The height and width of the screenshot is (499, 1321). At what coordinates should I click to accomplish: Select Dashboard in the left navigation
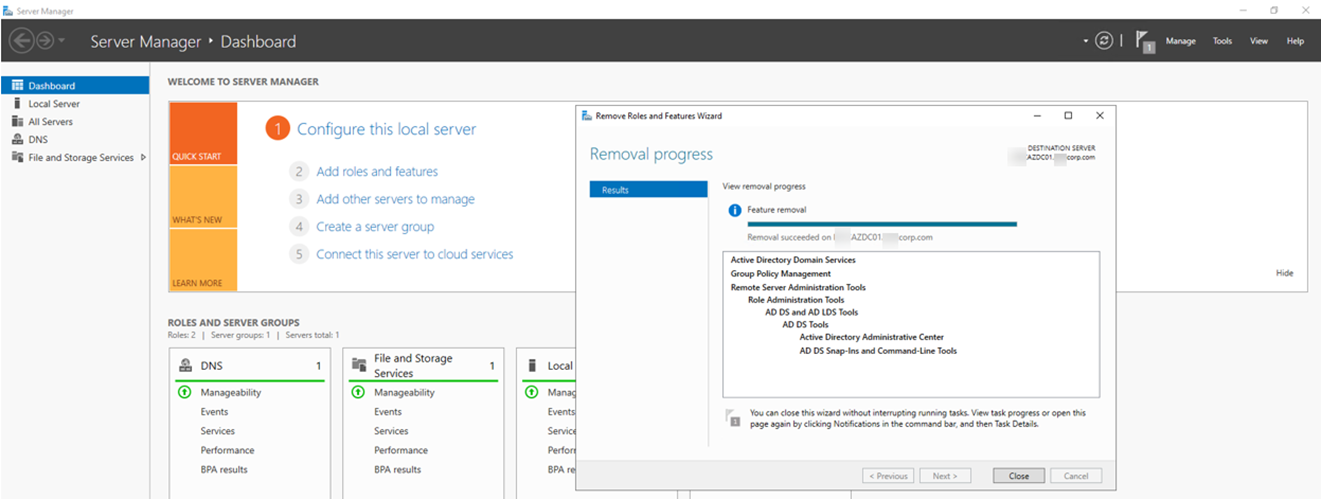tap(75, 86)
